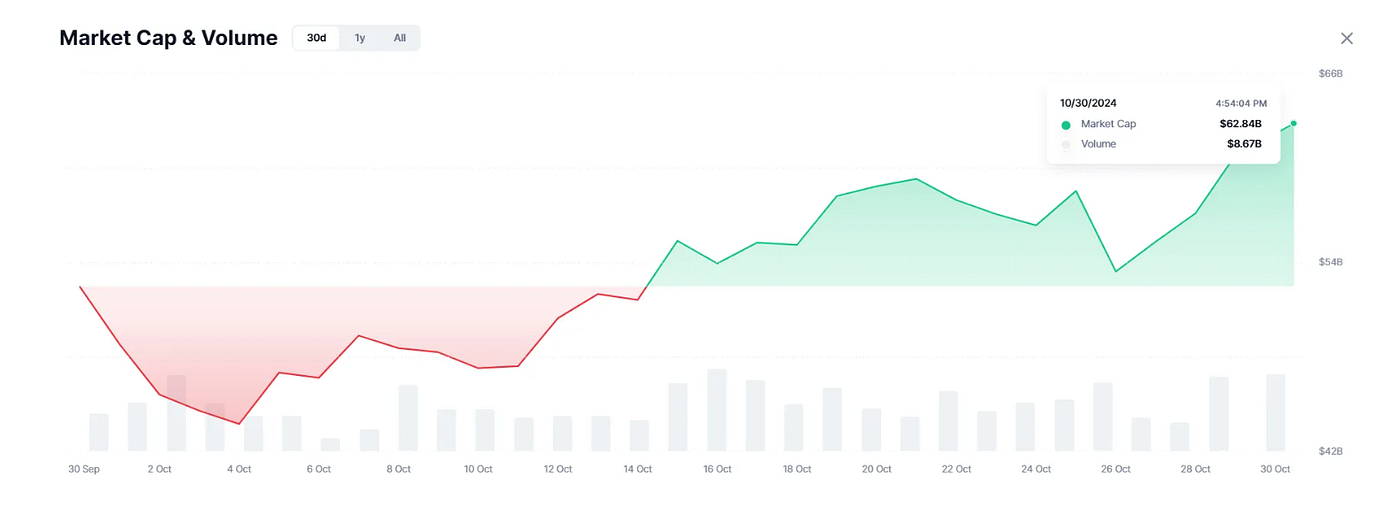1400x522 pixels.
Task: Click the rightmost volume bar
Action: tap(1275, 412)
